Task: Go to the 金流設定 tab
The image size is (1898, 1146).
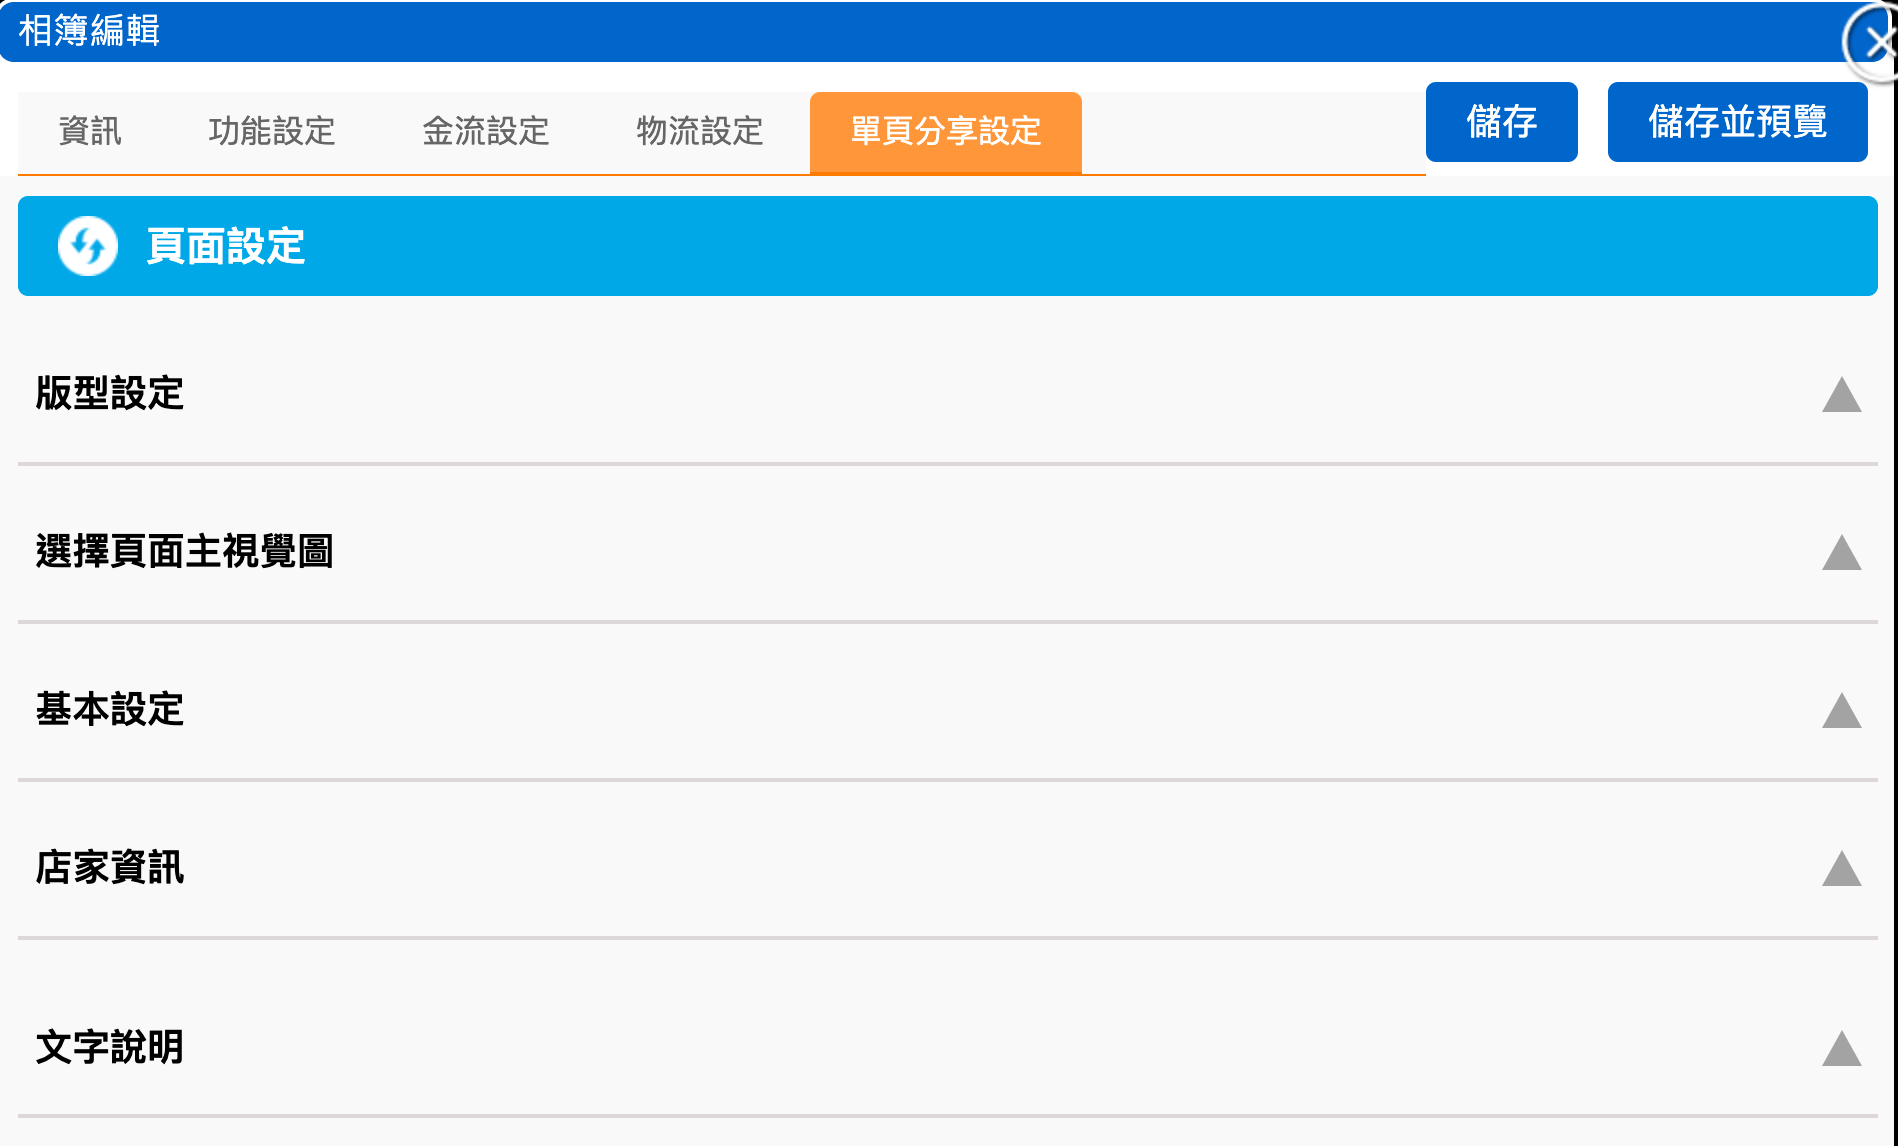Action: 486,131
